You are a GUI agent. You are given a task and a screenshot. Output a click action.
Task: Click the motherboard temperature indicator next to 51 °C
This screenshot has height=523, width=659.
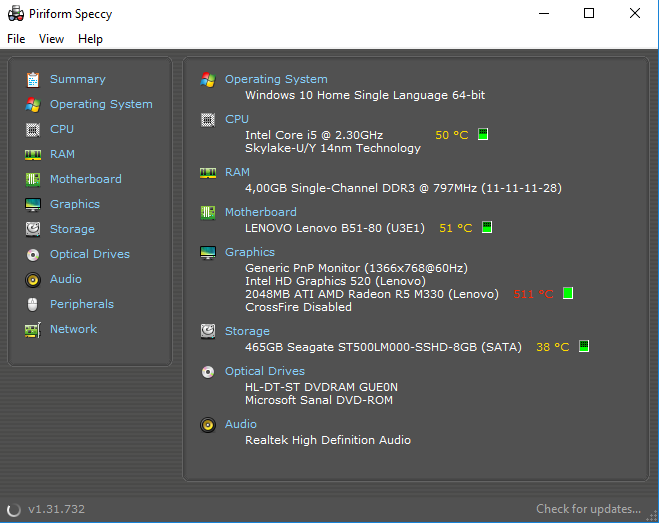487,227
